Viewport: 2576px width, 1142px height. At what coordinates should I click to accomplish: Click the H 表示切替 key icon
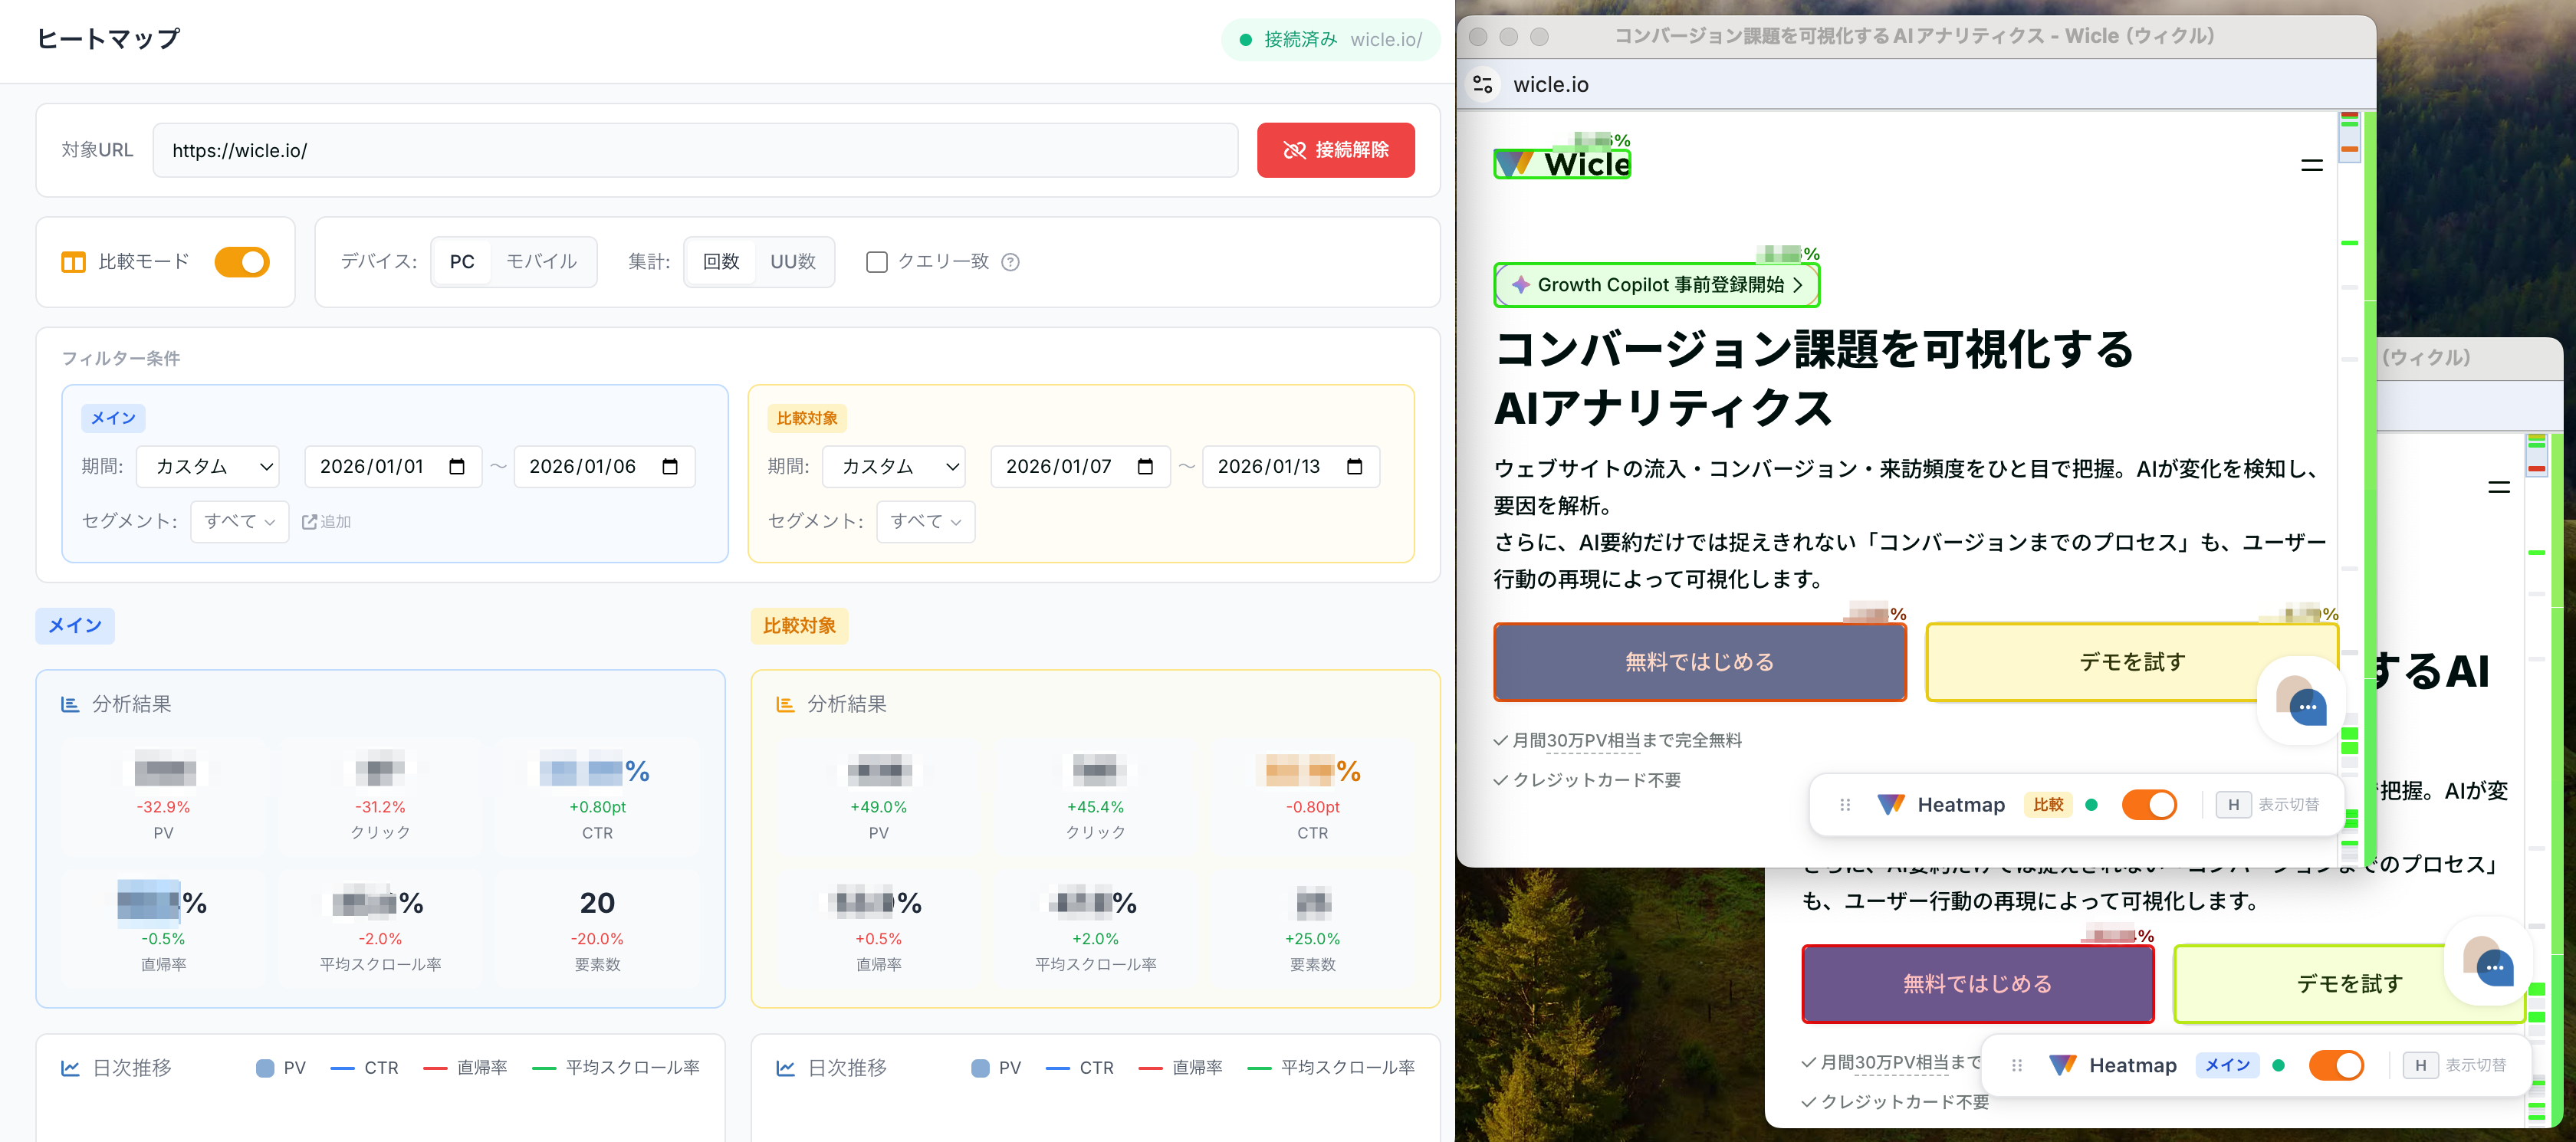coord(2233,805)
